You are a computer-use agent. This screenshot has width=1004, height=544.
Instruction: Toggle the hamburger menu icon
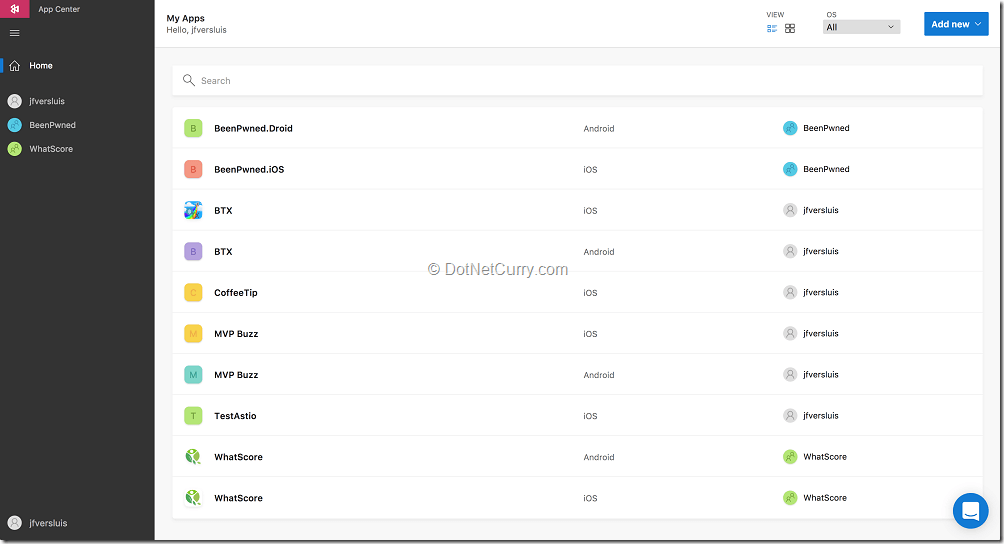pos(15,33)
